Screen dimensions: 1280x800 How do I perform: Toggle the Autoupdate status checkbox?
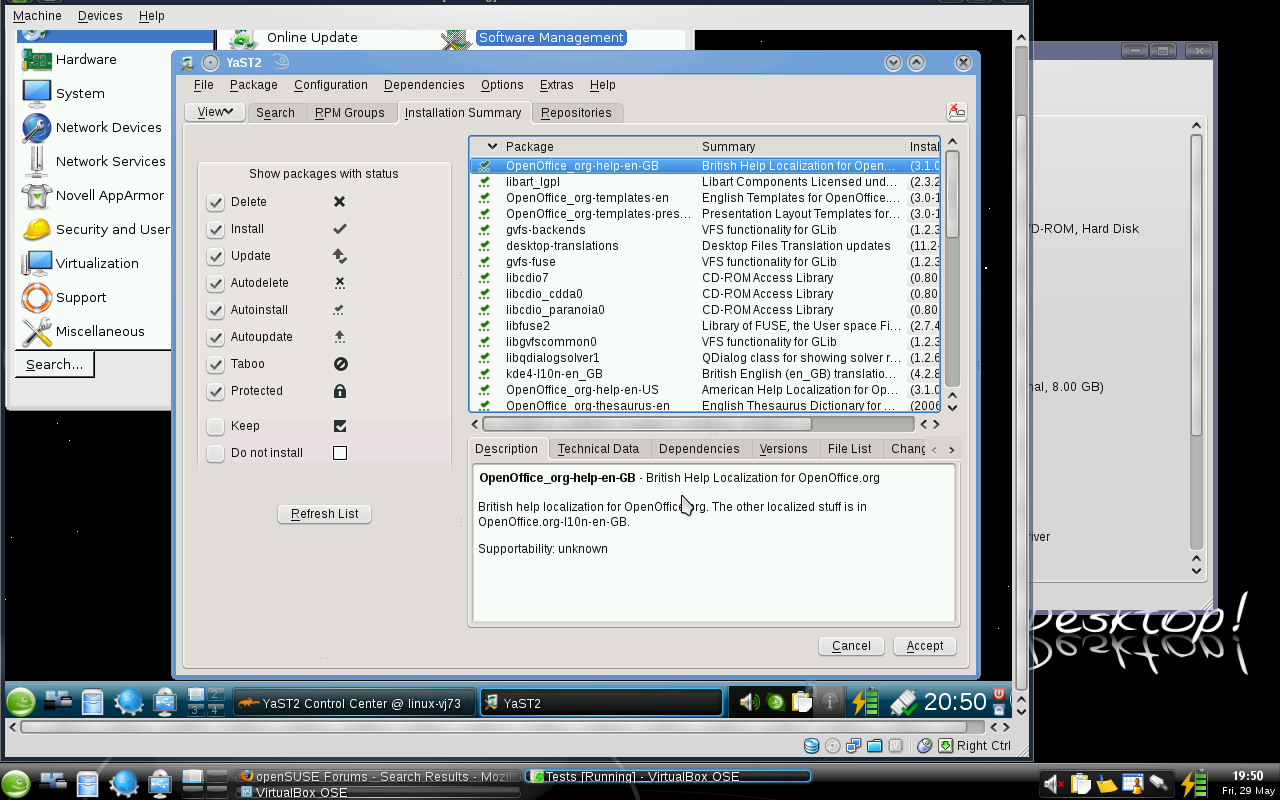(x=216, y=337)
